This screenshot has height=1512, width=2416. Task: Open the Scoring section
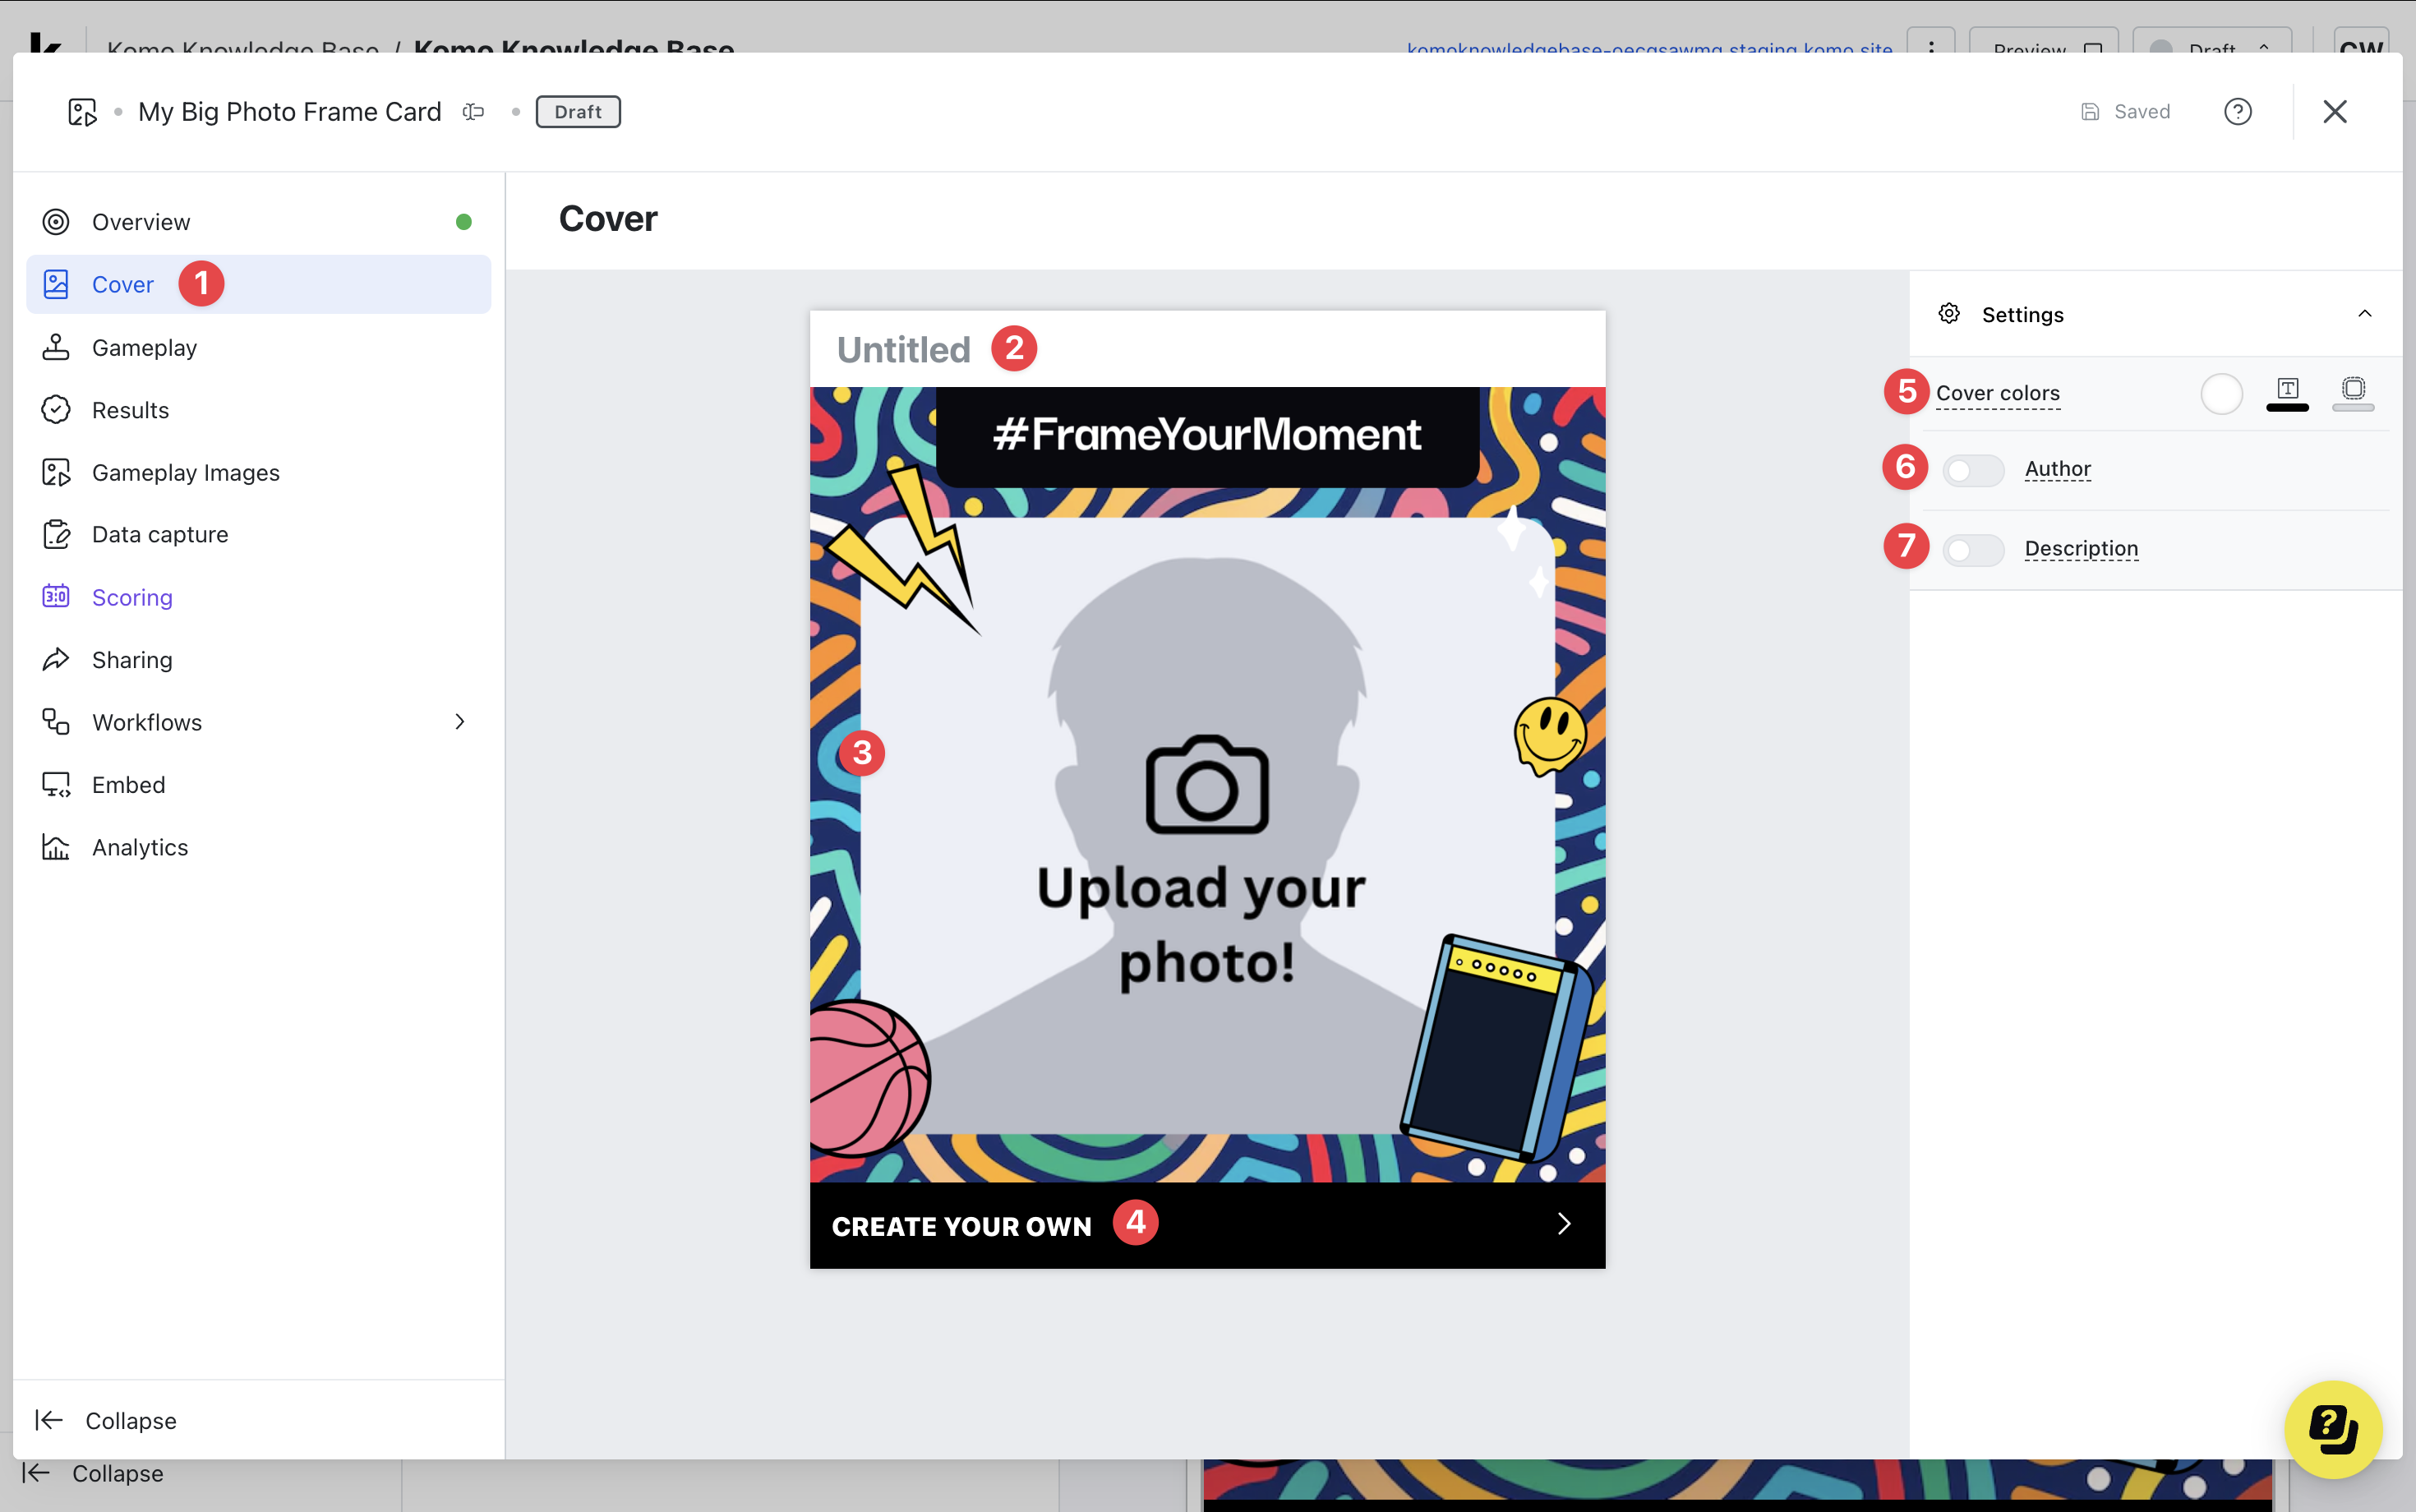[132, 597]
